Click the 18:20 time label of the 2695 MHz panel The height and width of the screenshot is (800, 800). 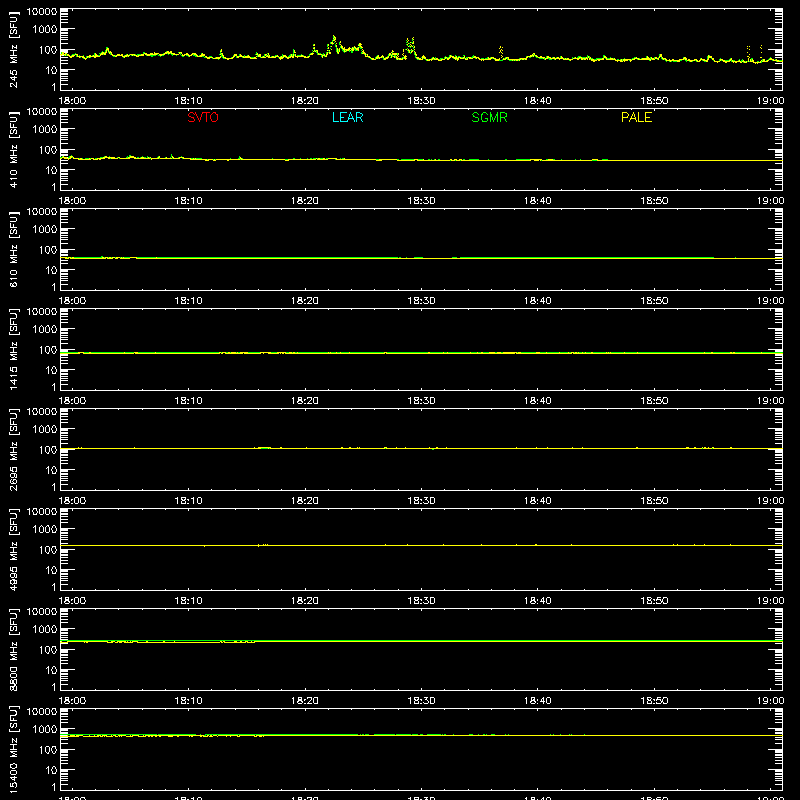[x=305, y=501]
